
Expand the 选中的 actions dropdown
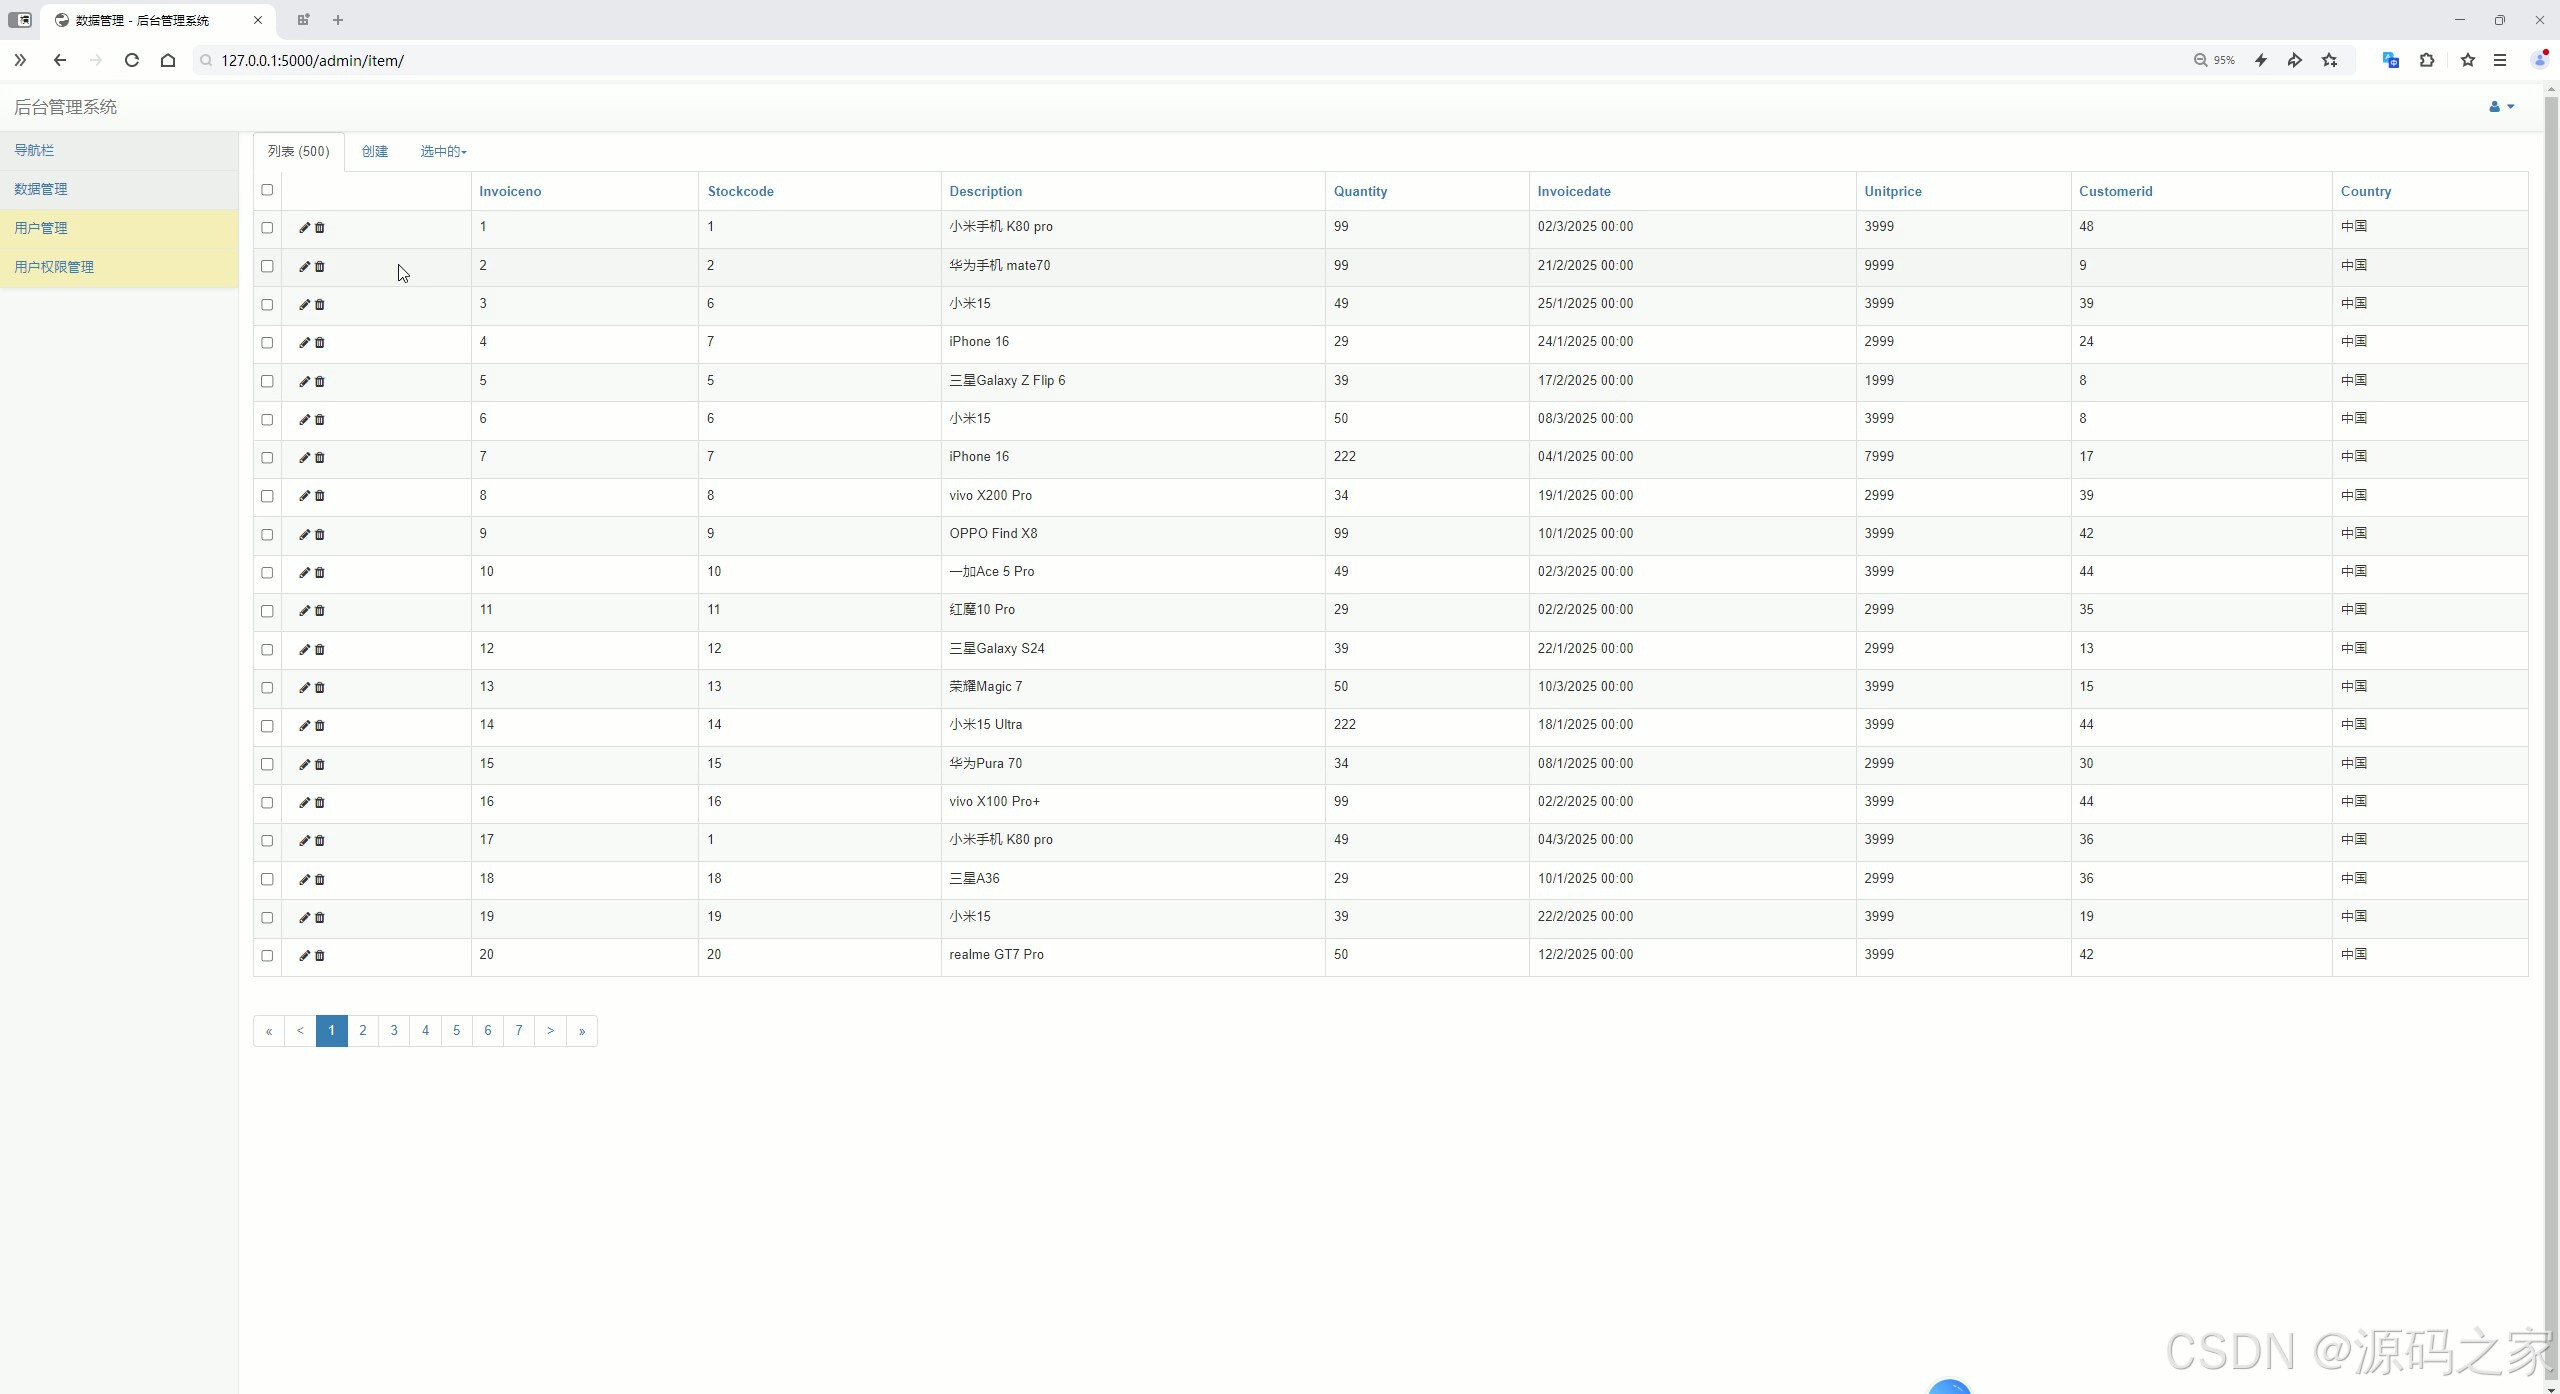click(x=443, y=152)
